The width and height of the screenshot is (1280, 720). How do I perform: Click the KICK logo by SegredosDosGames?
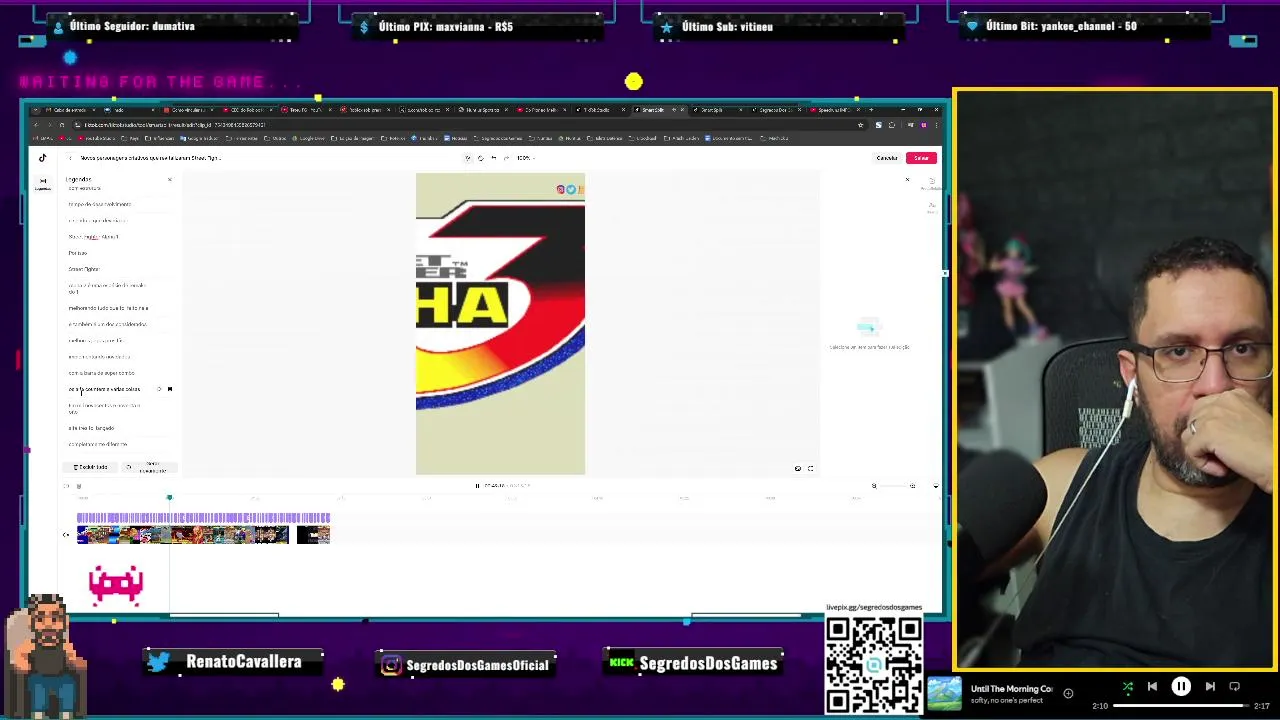622,662
